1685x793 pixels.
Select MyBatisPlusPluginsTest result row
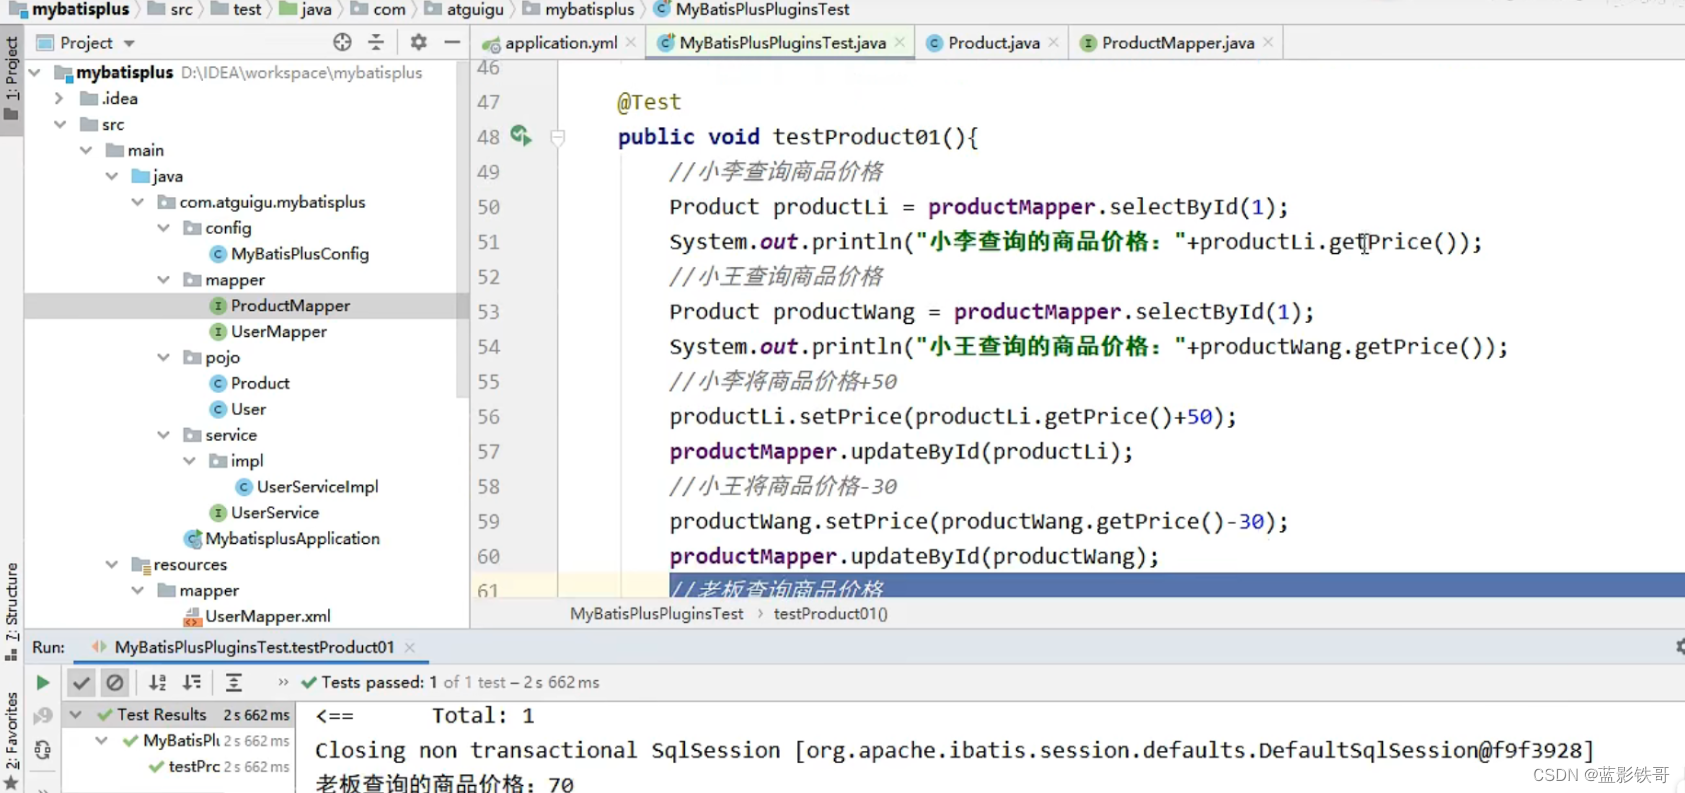point(206,741)
